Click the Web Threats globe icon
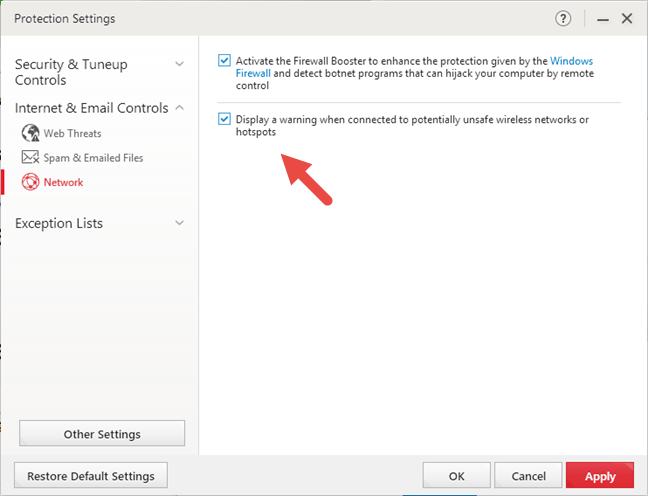 point(31,133)
